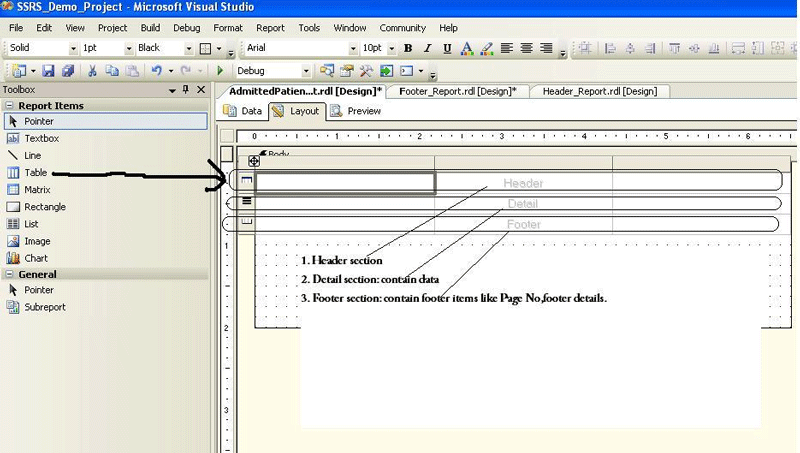Open the Report menu

(270, 28)
